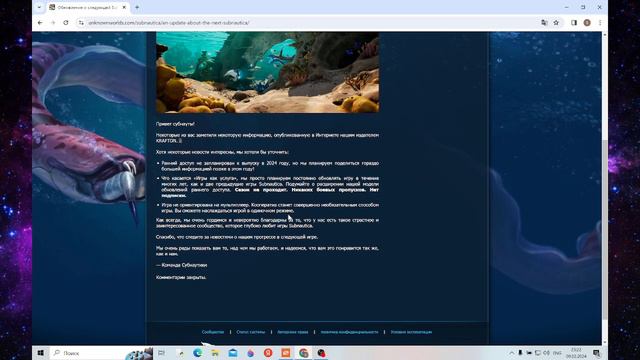Viewport: 640px width, 360px height.
Task: Close the current browser tab
Action: click(124, 7)
